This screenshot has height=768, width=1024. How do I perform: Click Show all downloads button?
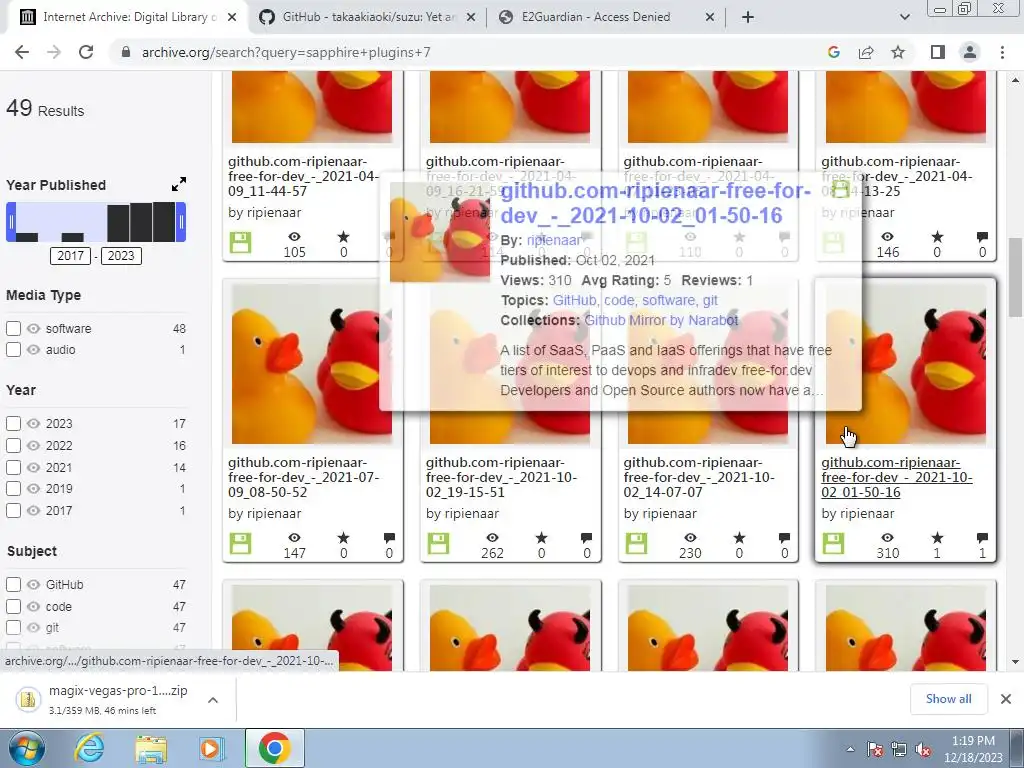click(948, 699)
